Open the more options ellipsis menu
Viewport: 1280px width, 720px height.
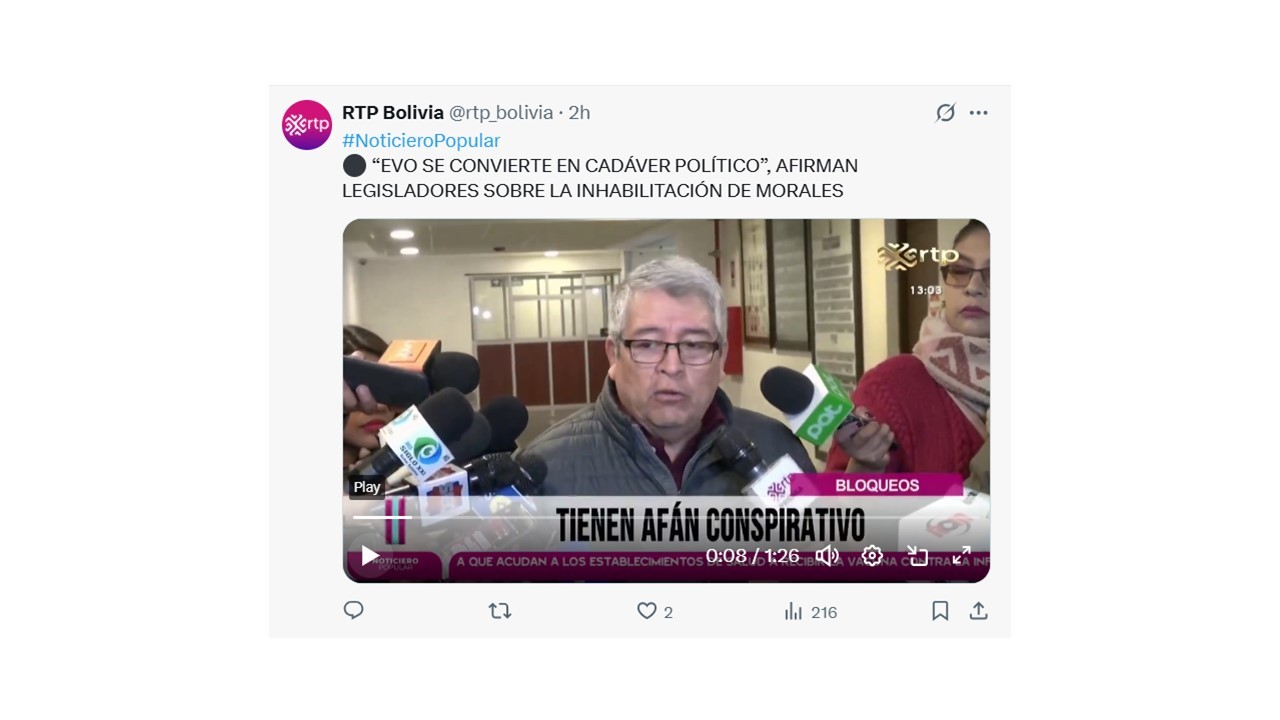979,113
